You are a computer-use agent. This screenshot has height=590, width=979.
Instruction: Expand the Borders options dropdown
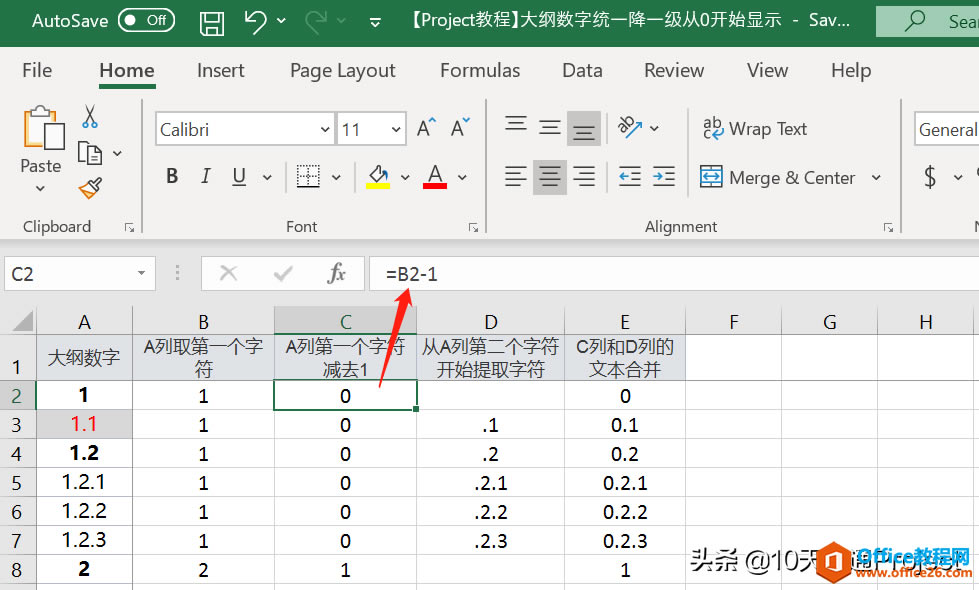tap(336, 177)
